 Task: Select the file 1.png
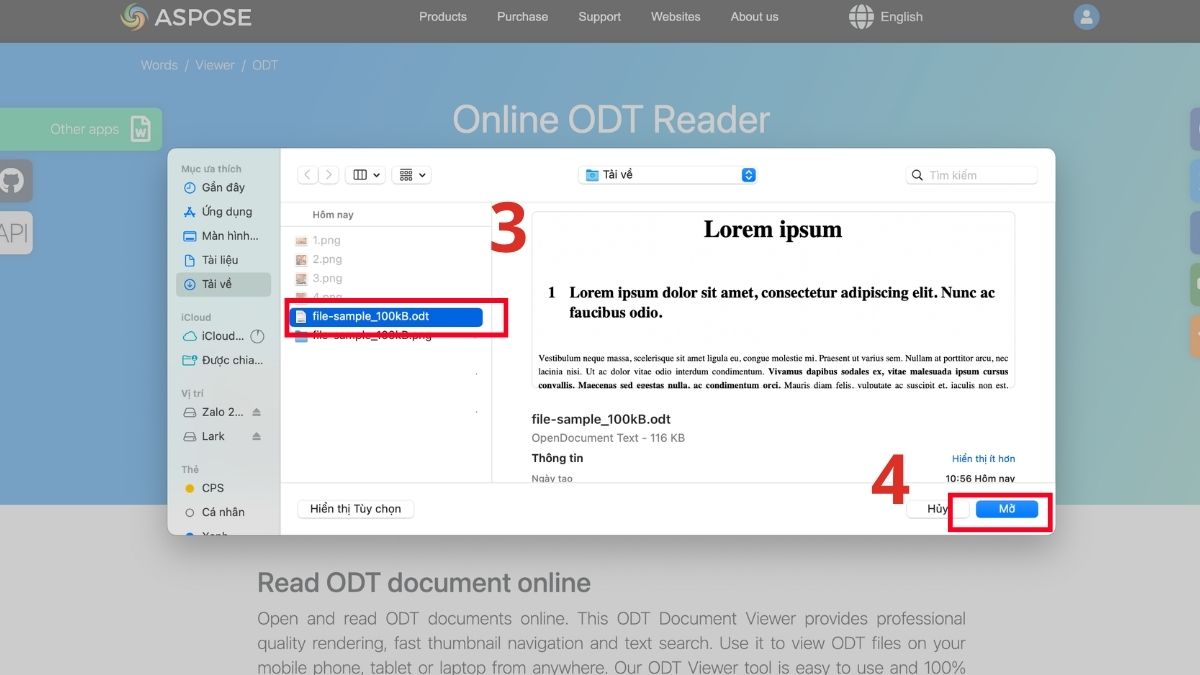(318, 240)
